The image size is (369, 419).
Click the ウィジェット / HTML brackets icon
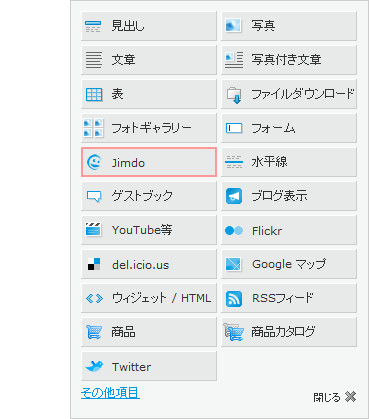click(x=94, y=298)
